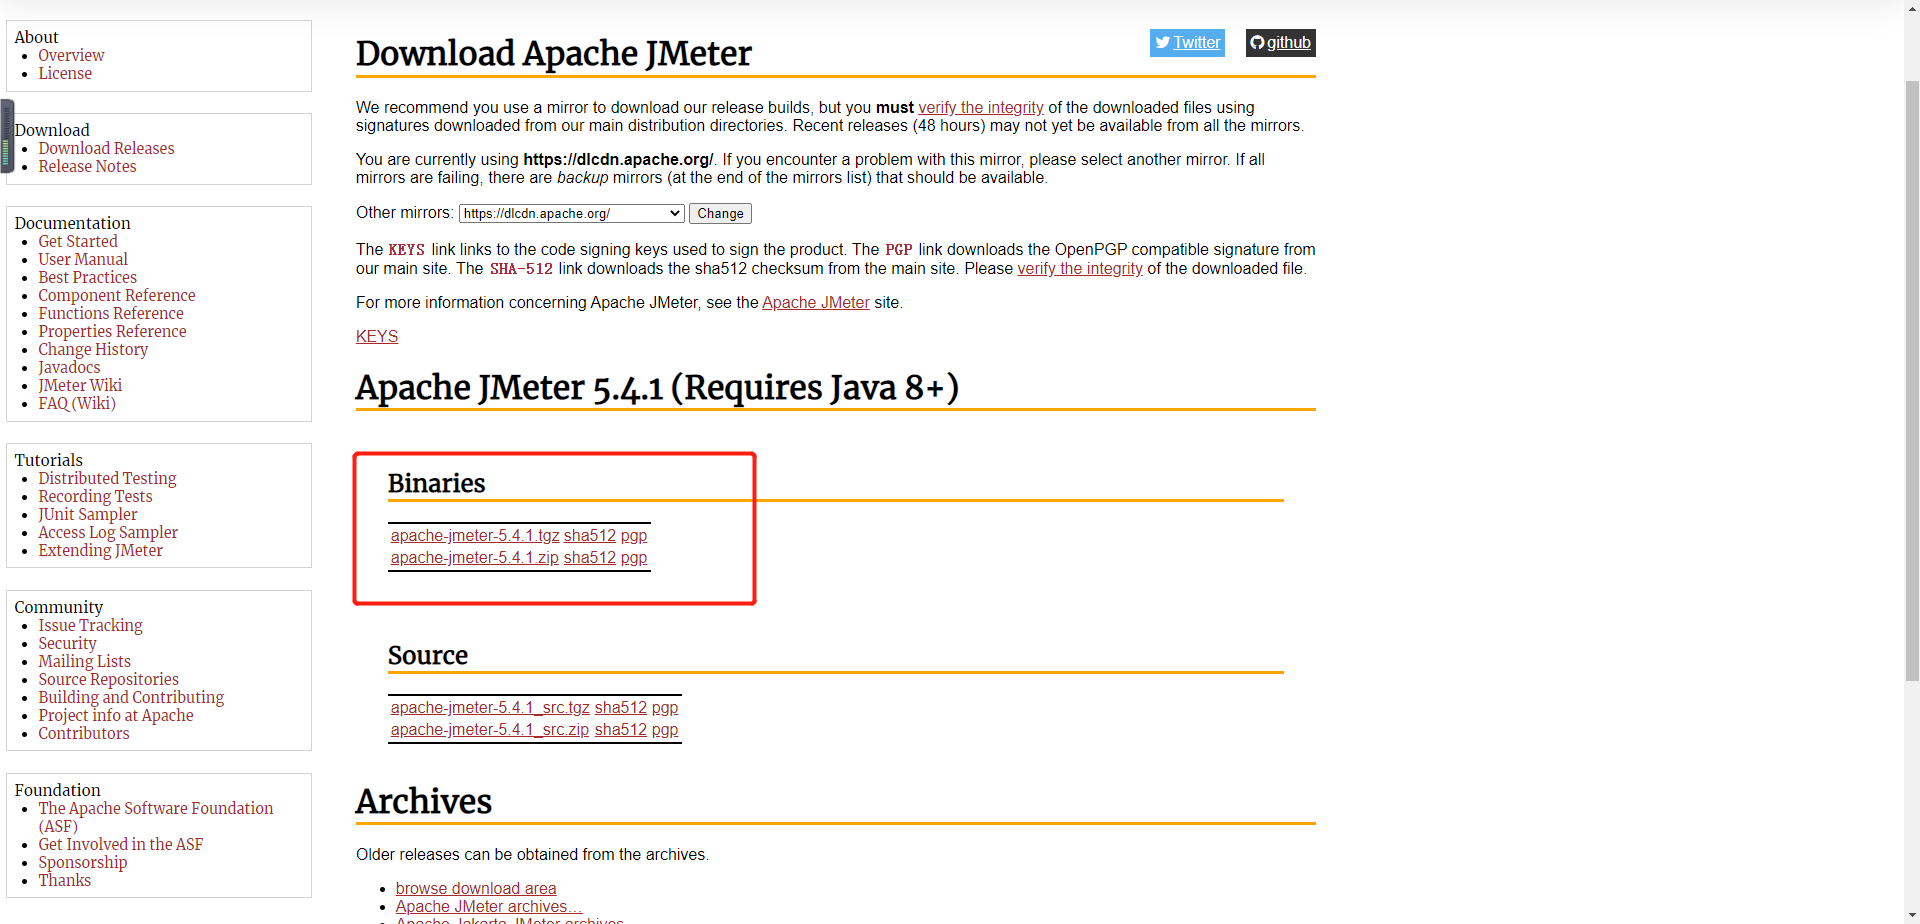Image resolution: width=1920 pixels, height=924 pixels.
Task: Open the KEYS signing keys link
Action: pyautogui.click(x=377, y=336)
